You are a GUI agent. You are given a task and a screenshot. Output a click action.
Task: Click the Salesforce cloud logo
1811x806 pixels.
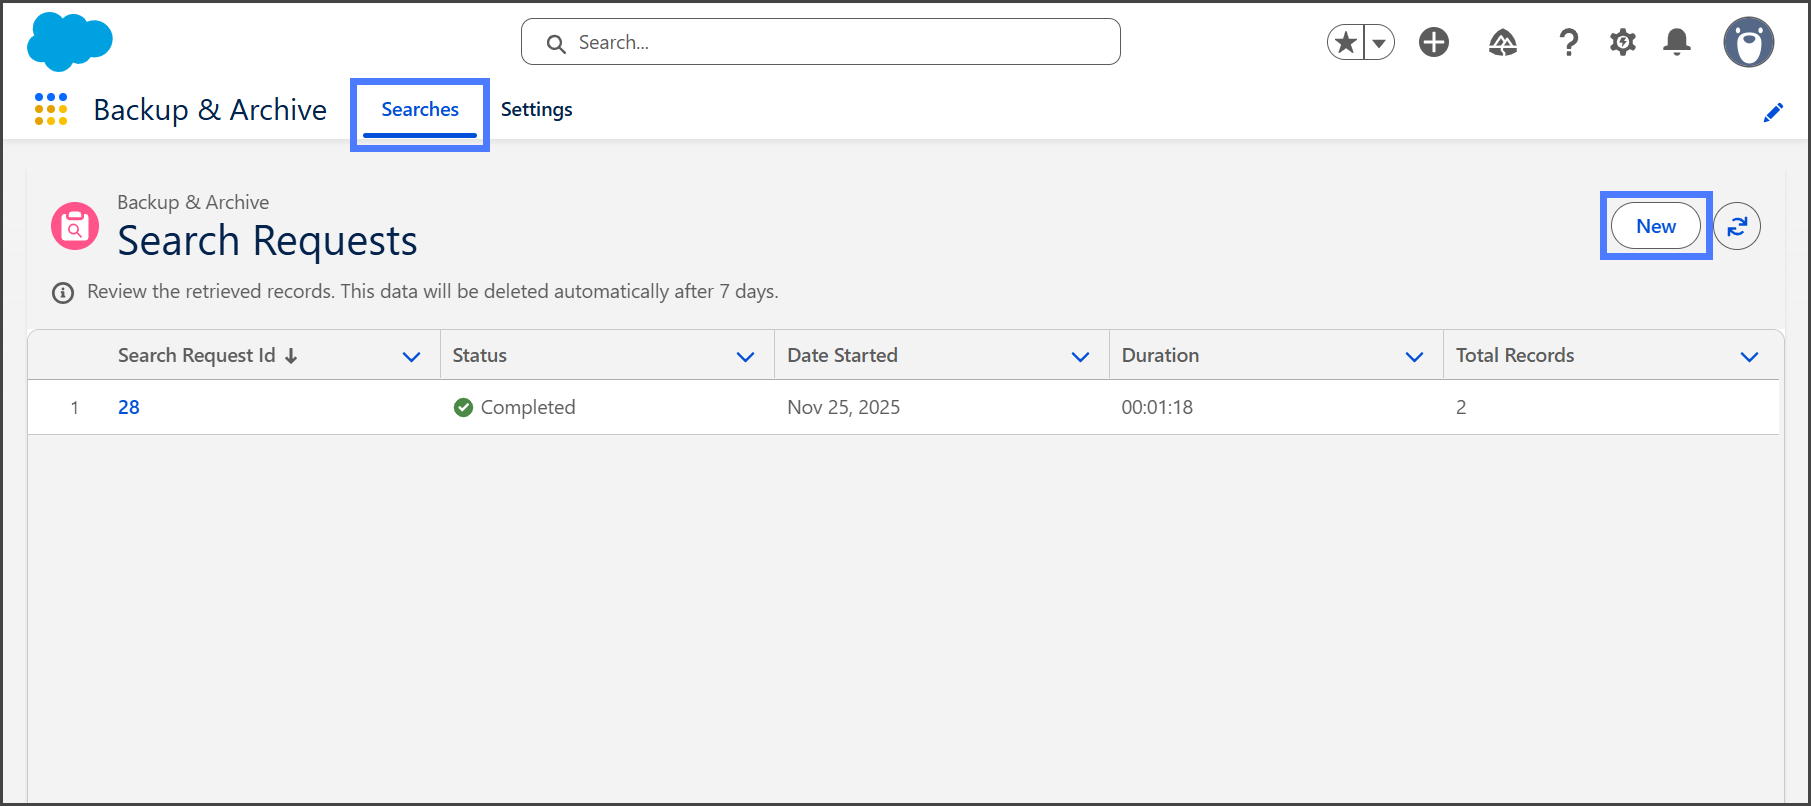69,42
